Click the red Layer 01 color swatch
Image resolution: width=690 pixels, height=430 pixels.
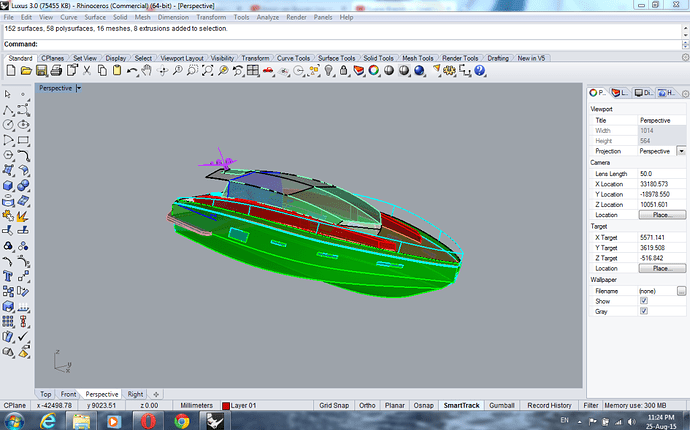pos(227,405)
